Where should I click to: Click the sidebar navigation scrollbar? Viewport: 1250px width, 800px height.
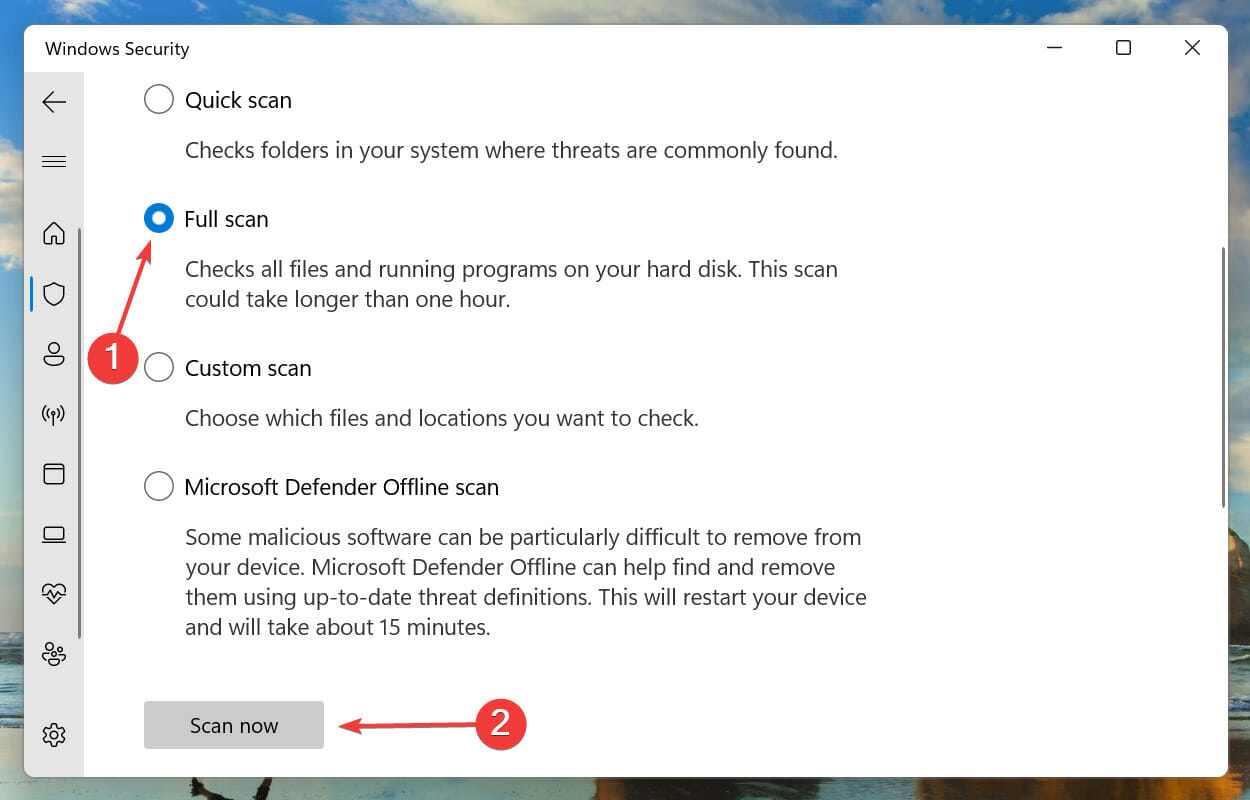[80, 433]
